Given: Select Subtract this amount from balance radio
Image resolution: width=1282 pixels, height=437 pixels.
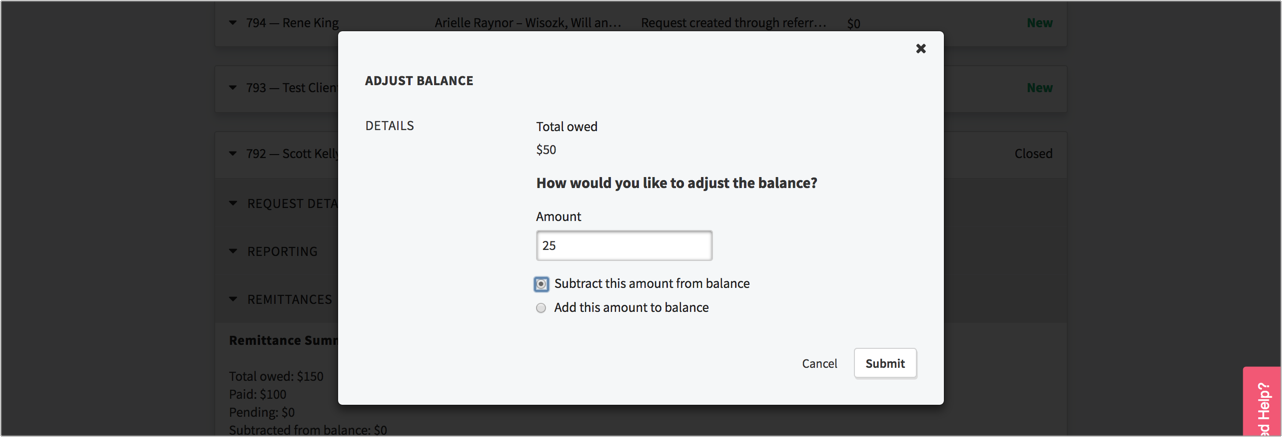Looking at the screenshot, I should (541, 284).
